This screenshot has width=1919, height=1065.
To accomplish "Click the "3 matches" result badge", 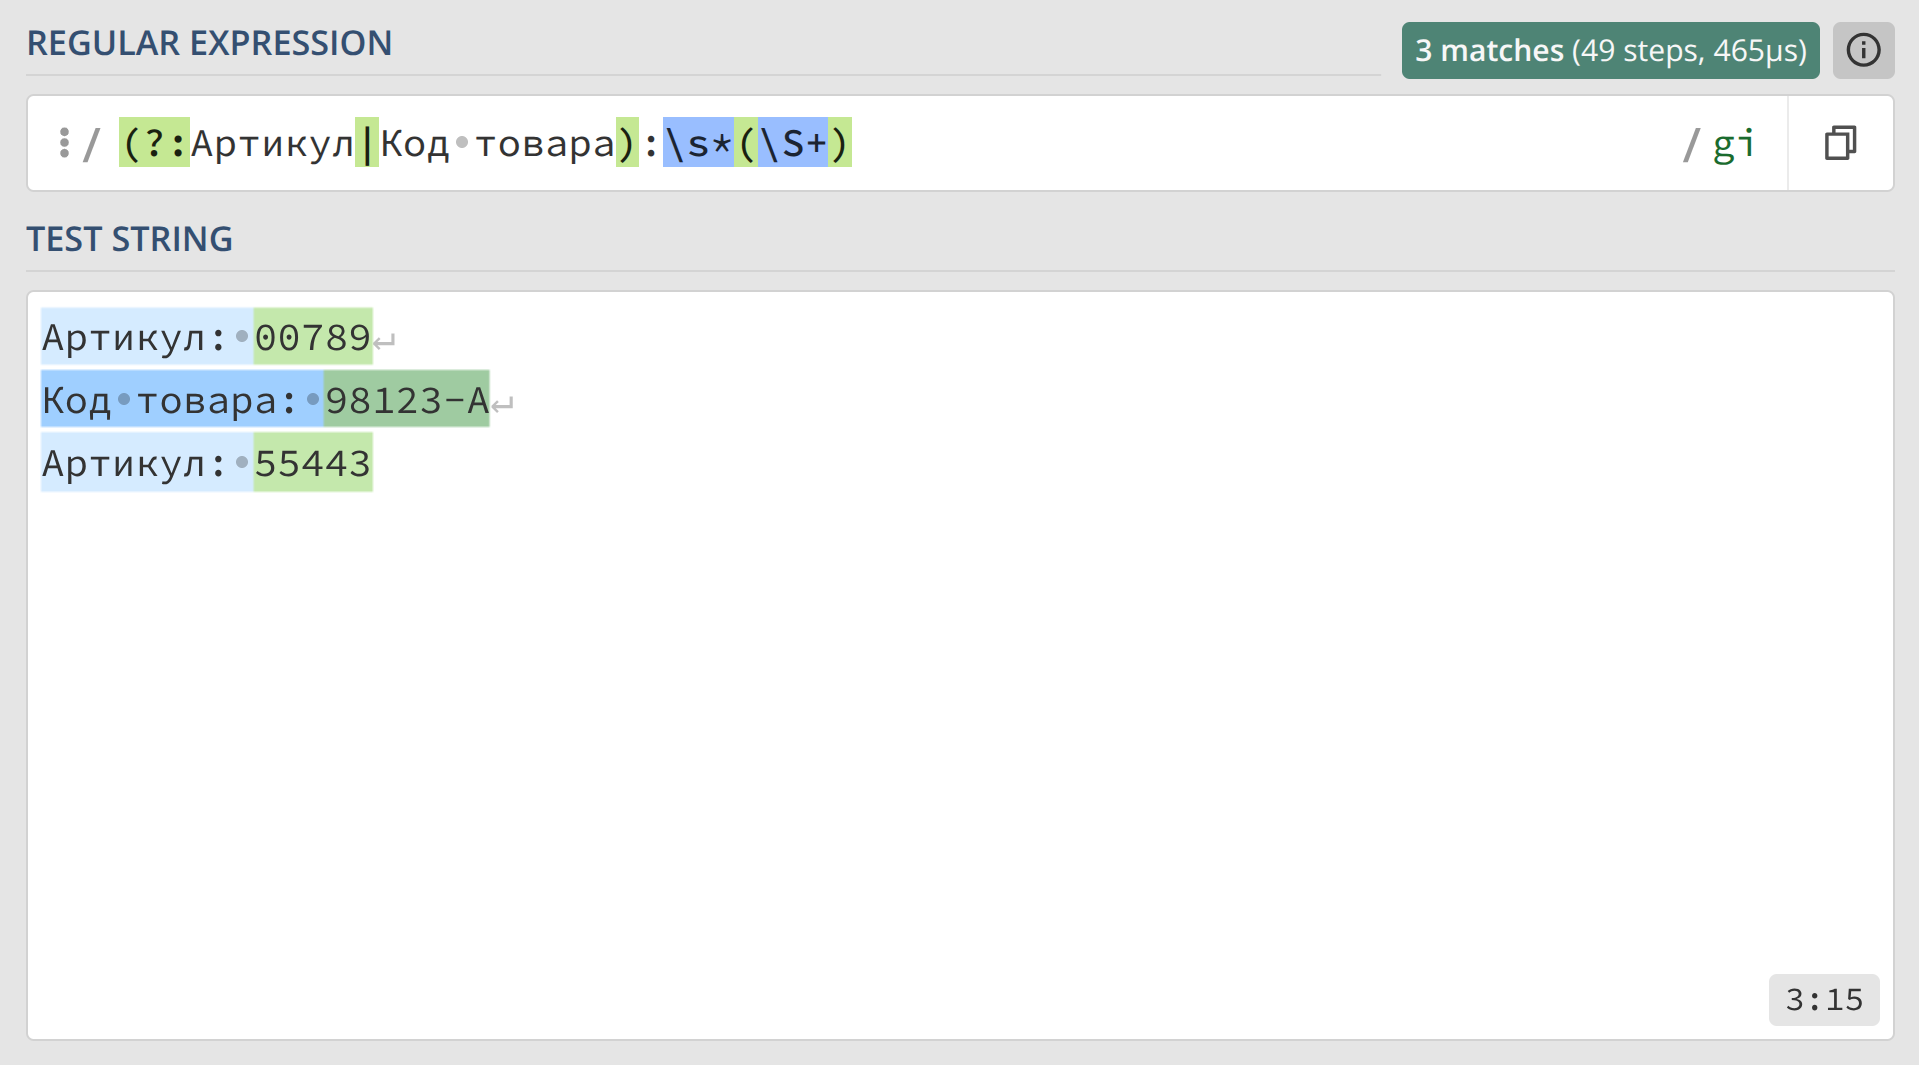I will tap(1609, 50).
